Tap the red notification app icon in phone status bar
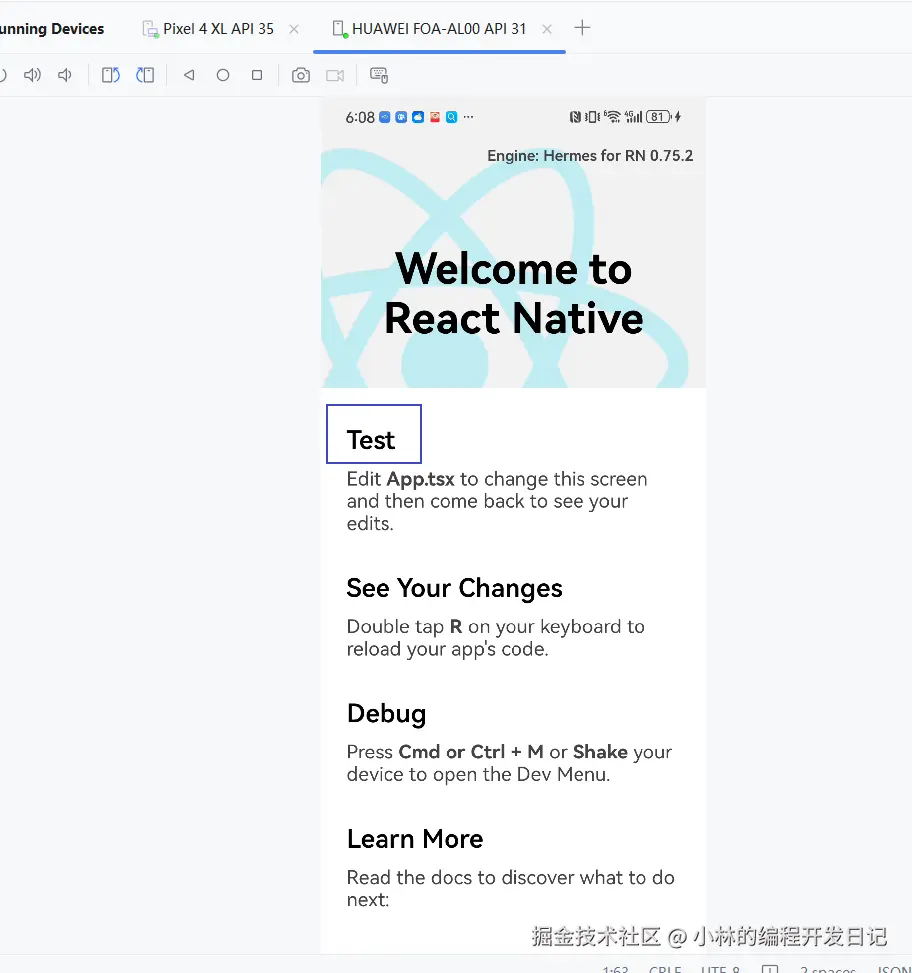This screenshot has height=973, width=912. [x=435, y=117]
